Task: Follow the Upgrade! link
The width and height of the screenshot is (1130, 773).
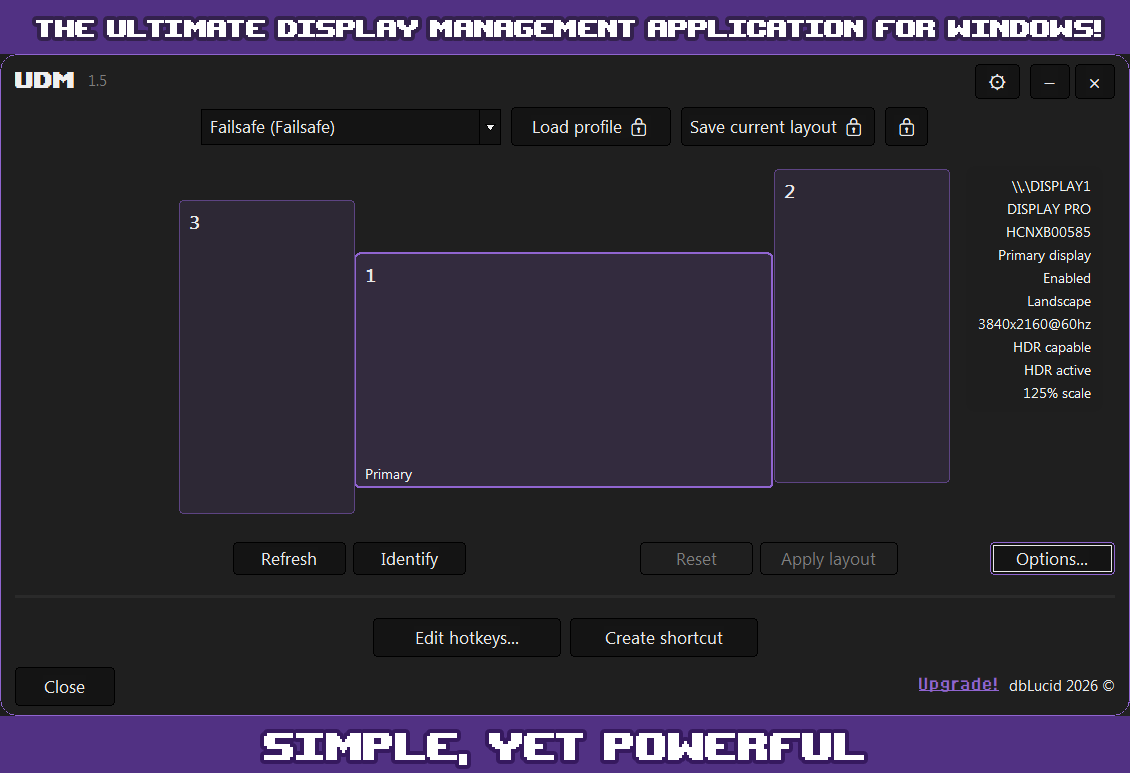Action: 958,684
